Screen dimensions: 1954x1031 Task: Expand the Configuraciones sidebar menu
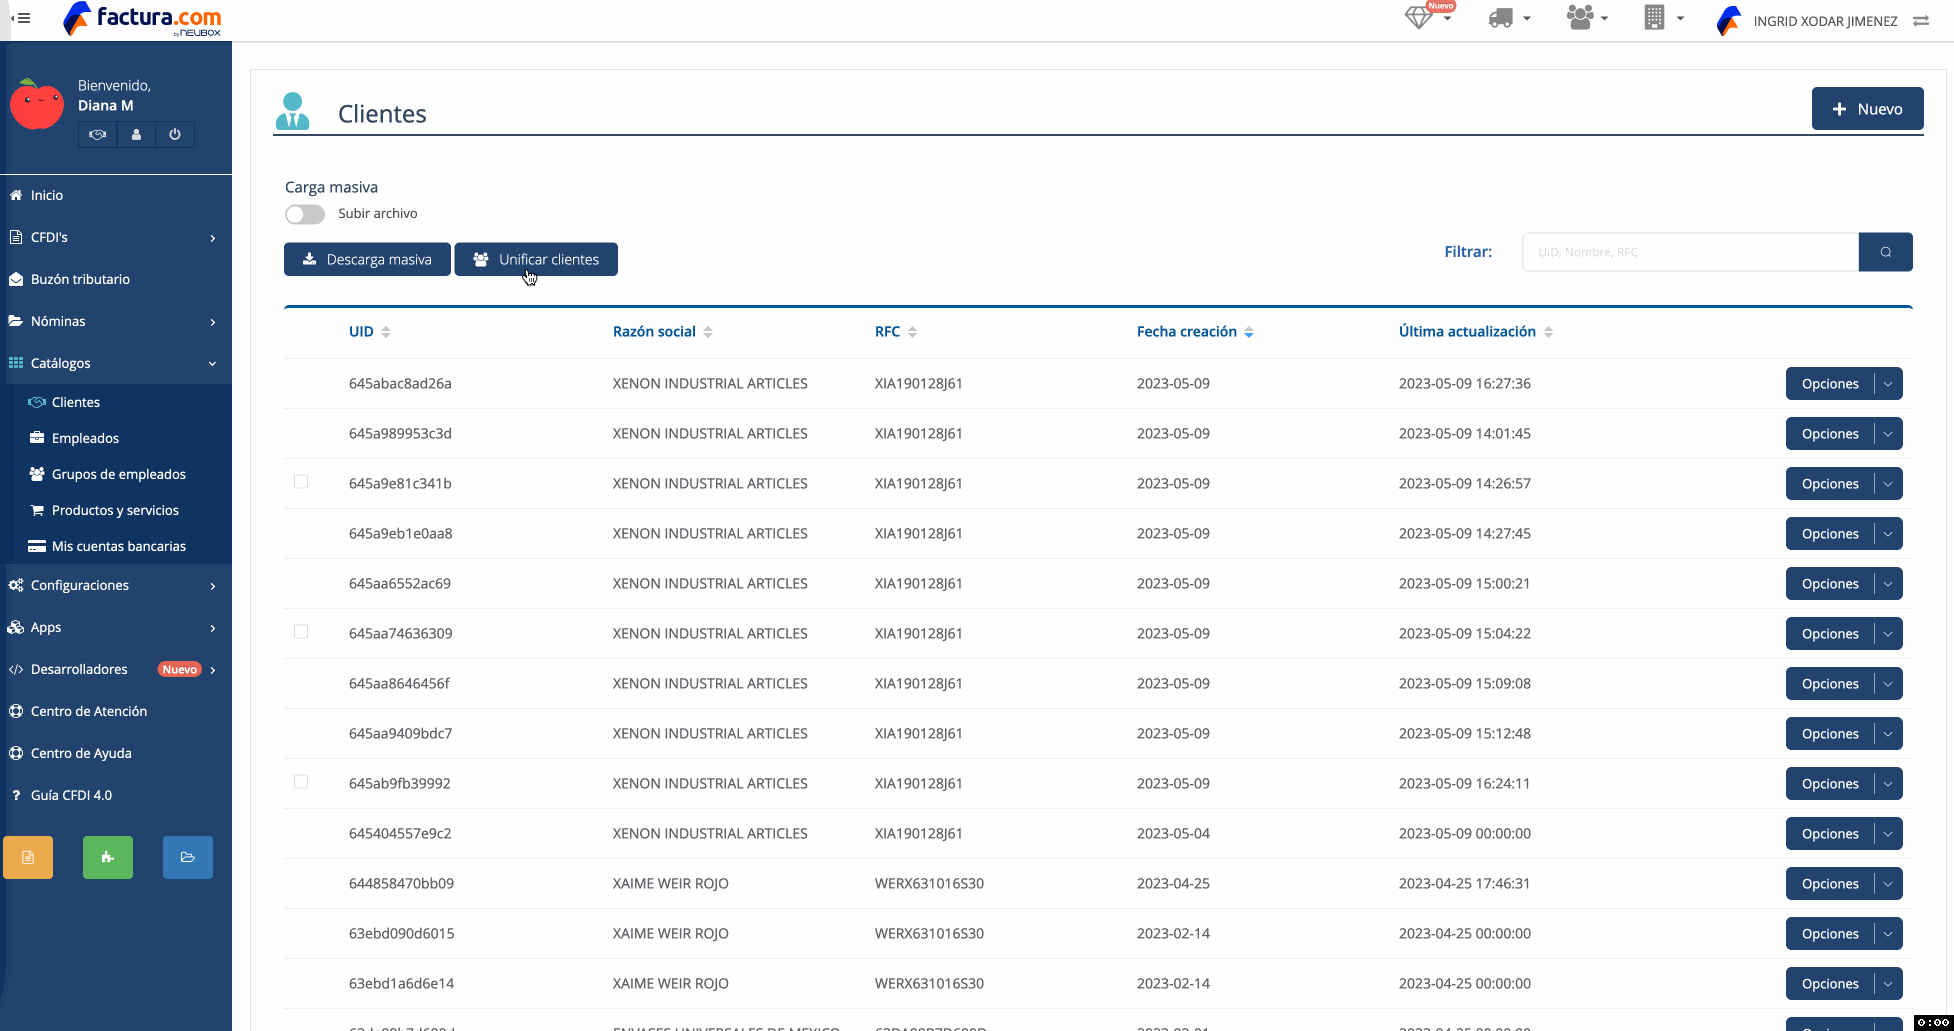point(116,585)
